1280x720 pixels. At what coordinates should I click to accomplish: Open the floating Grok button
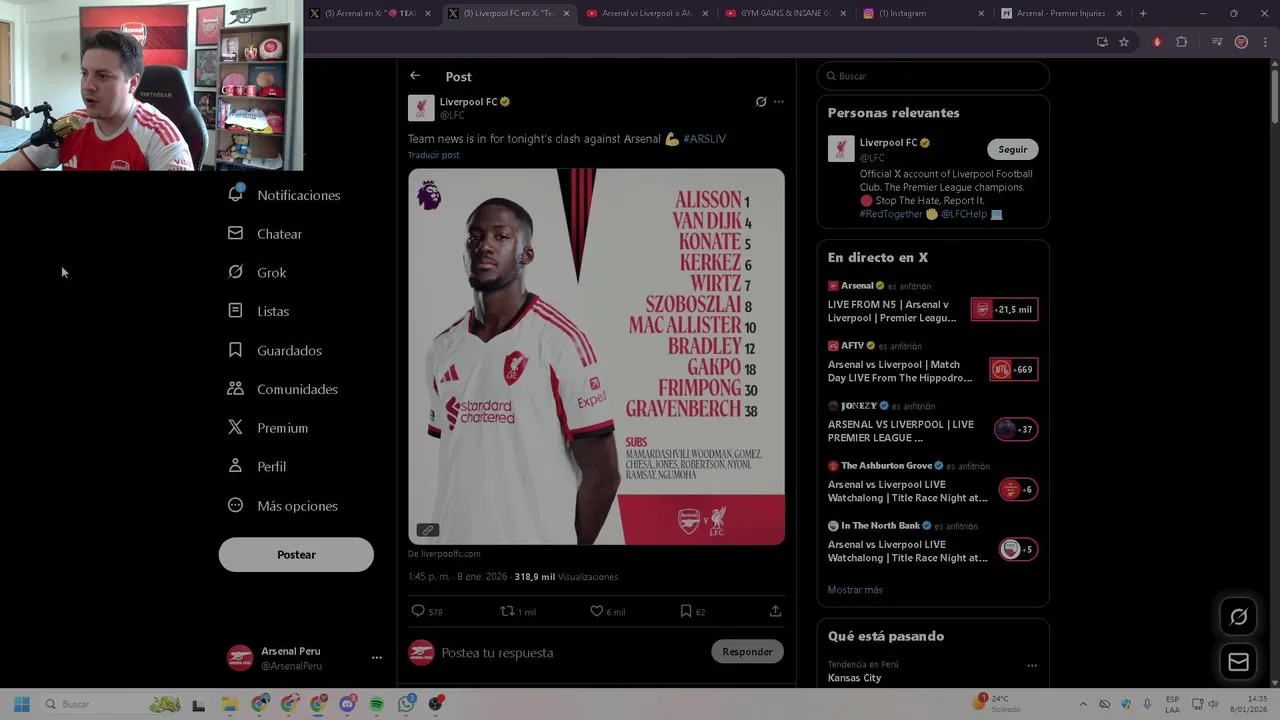1238,617
